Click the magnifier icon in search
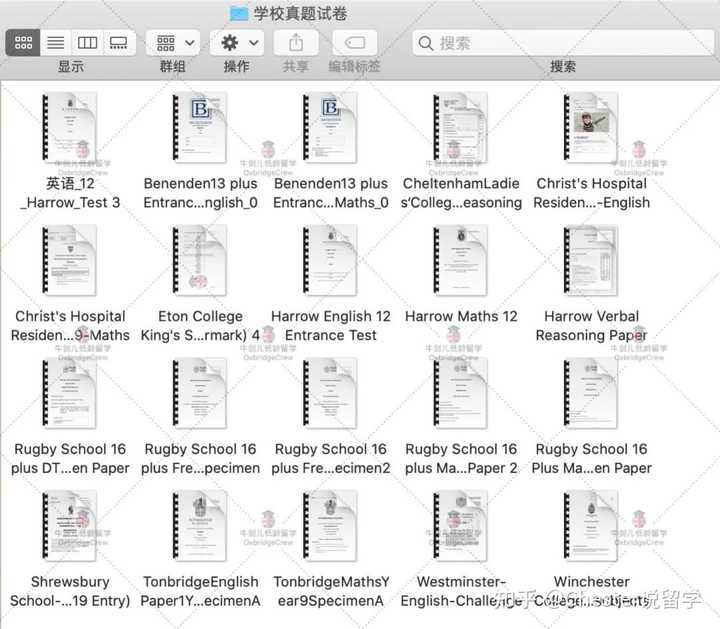The height and width of the screenshot is (629, 720). tap(426, 43)
